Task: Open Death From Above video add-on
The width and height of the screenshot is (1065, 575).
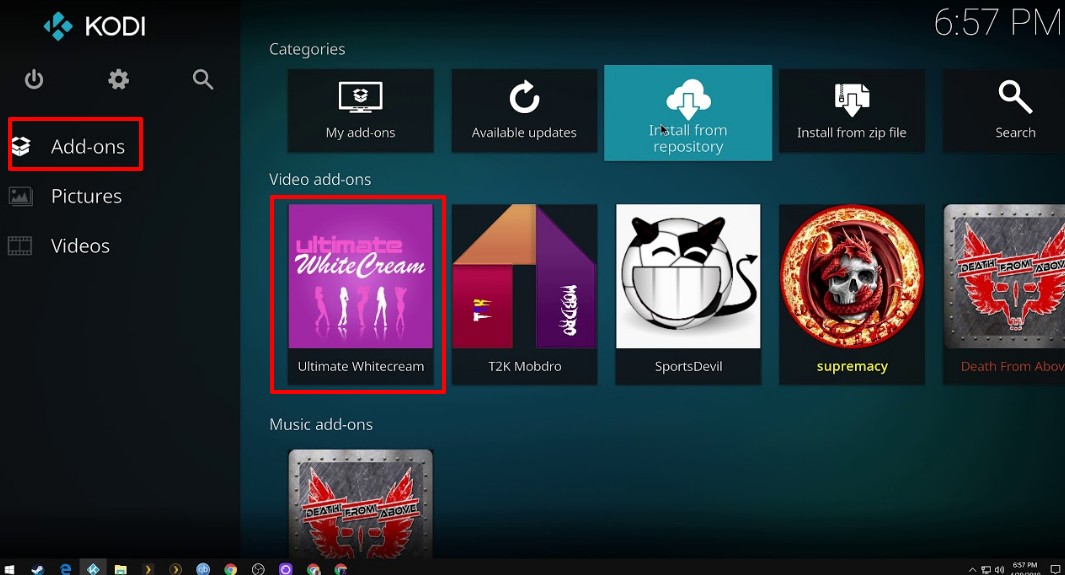Action: pyautogui.click(x=1004, y=295)
